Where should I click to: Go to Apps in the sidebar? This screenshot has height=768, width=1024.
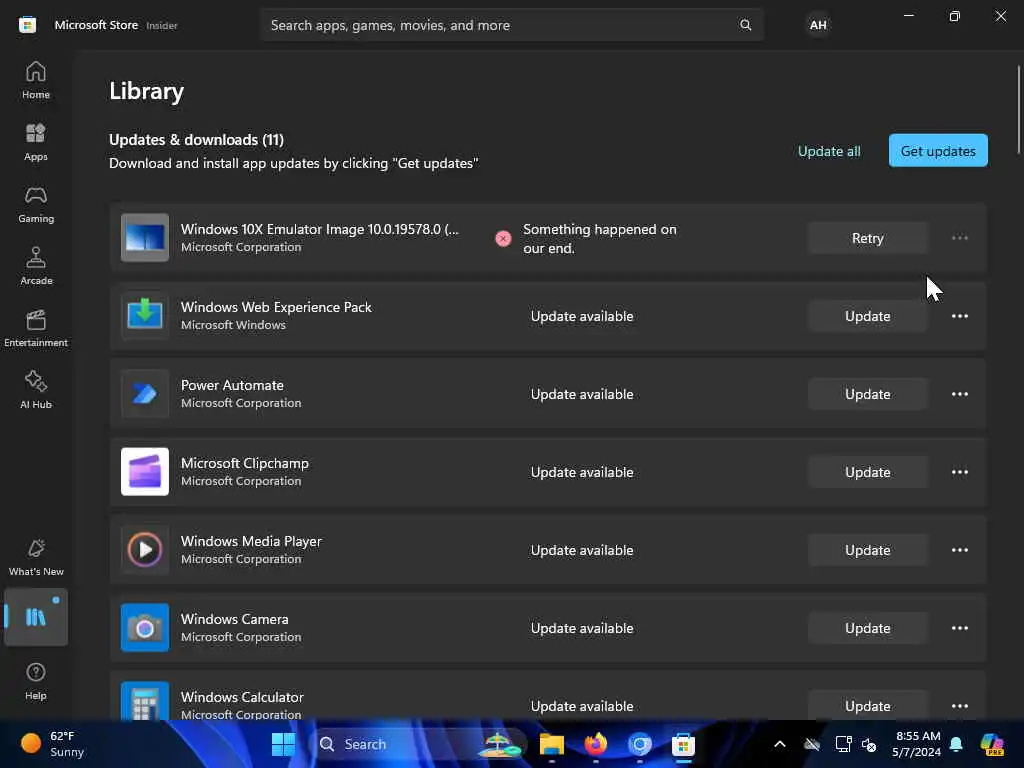(x=36, y=142)
